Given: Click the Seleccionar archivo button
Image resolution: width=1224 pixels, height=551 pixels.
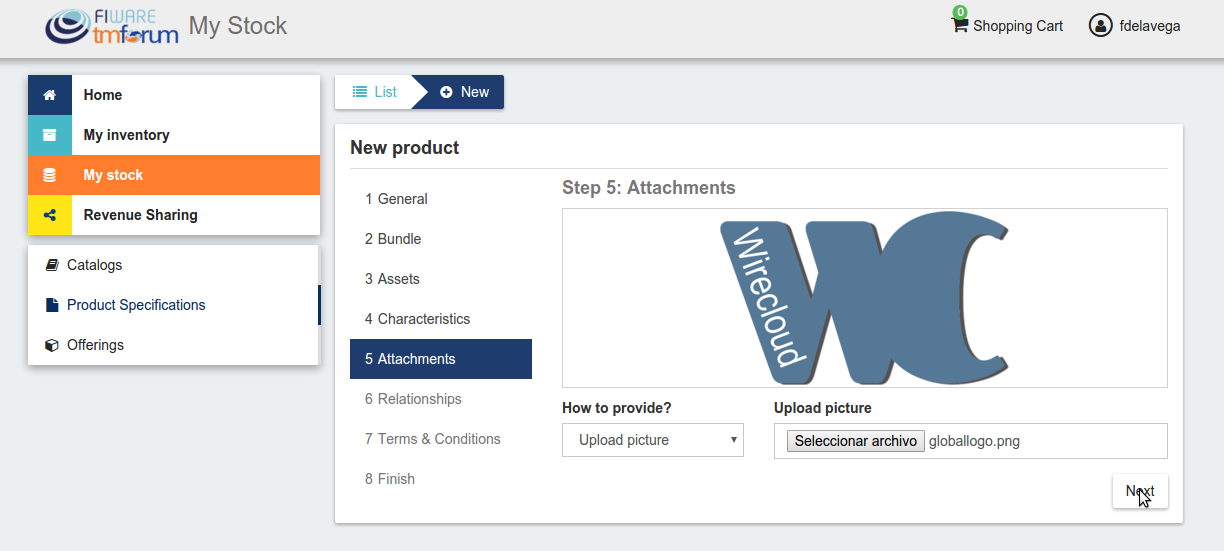Looking at the screenshot, I should pyautogui.click(x=856, y=441).
